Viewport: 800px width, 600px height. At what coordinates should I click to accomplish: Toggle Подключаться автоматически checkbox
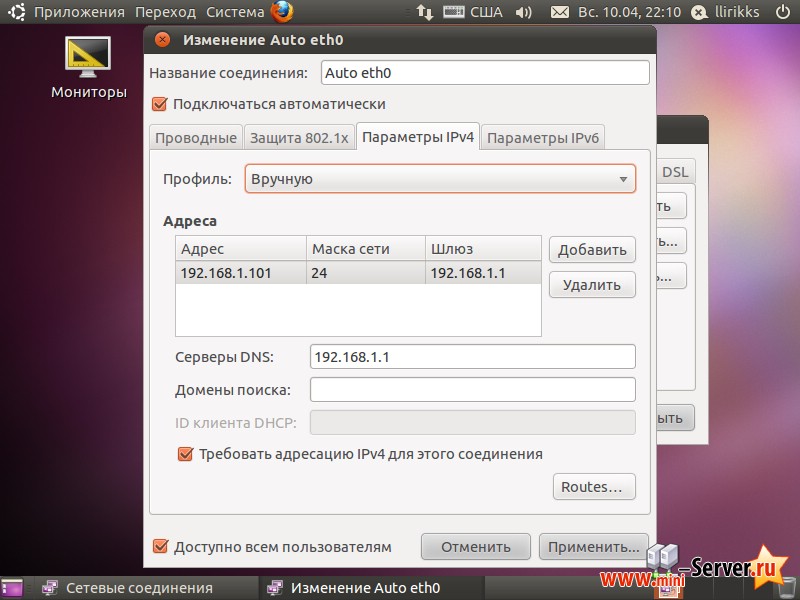point(160,104)
